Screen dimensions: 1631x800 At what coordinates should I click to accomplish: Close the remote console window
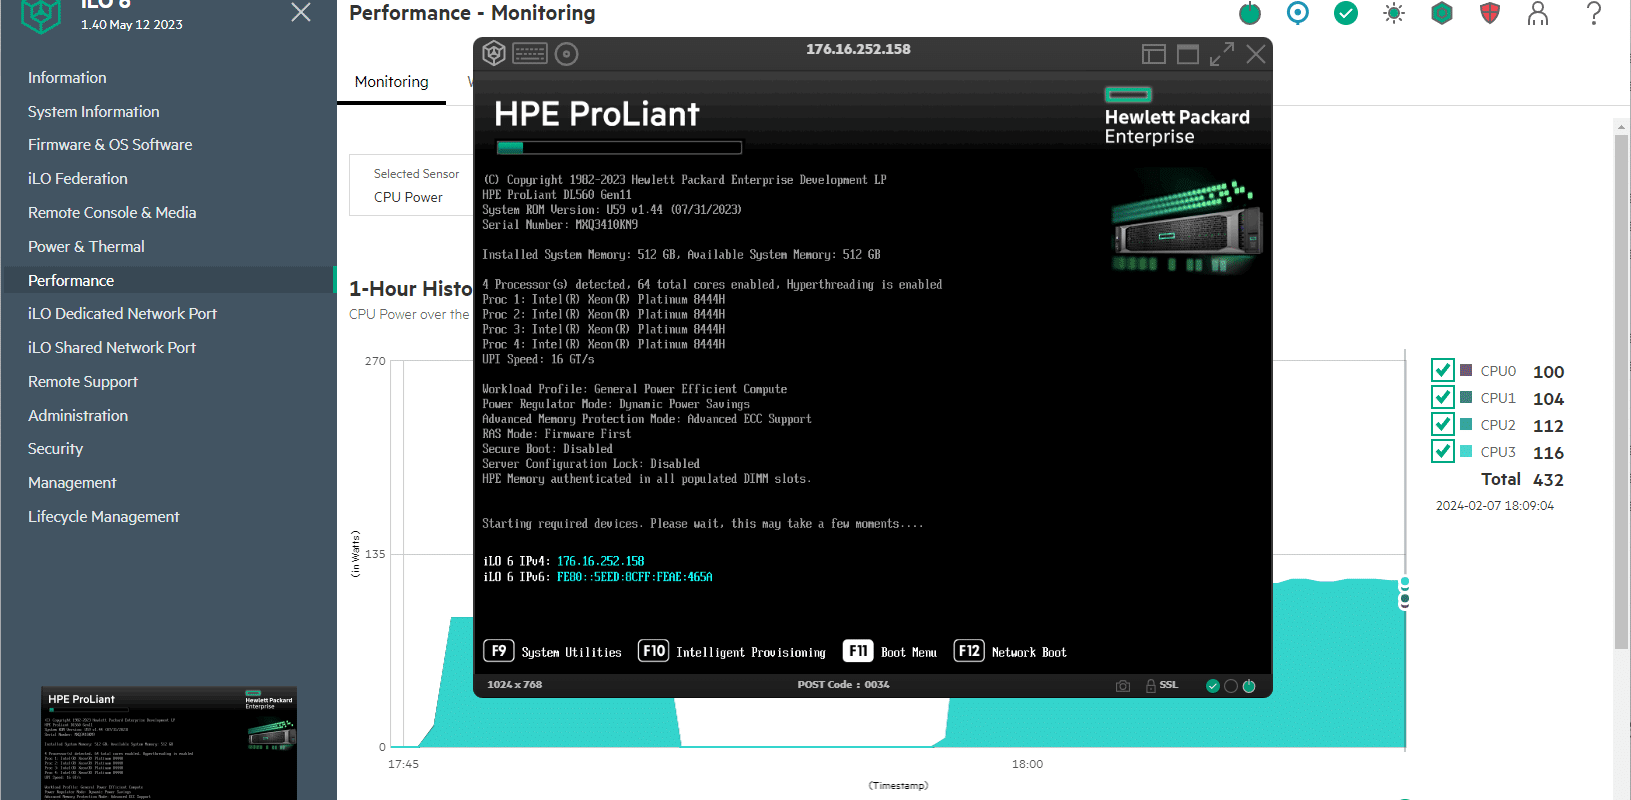(x=1256, y=54)
